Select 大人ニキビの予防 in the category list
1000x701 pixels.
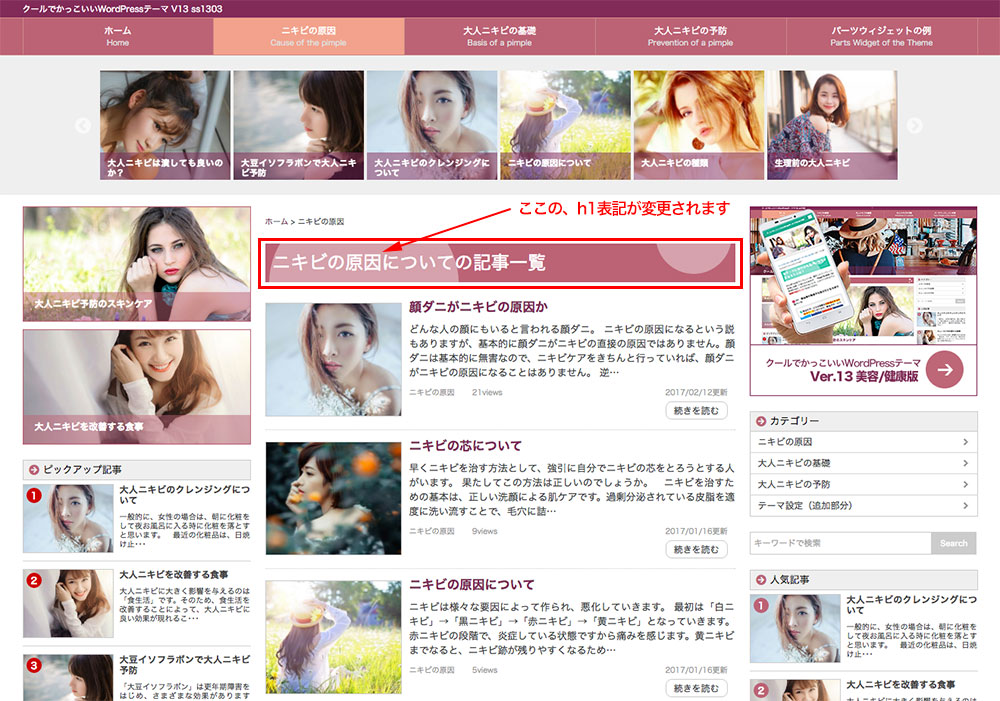pyautogui.click(x=864, y=485)
